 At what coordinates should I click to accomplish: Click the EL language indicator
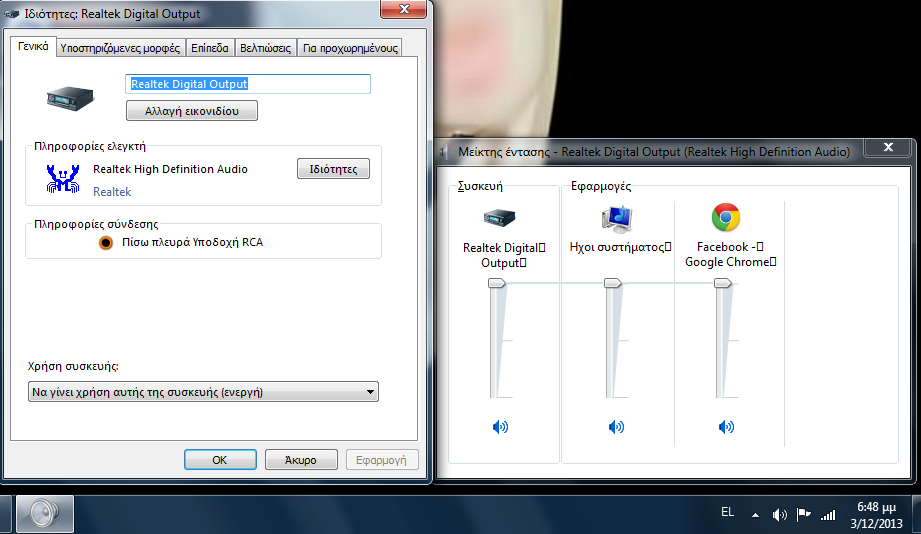[x=727, y=512]
